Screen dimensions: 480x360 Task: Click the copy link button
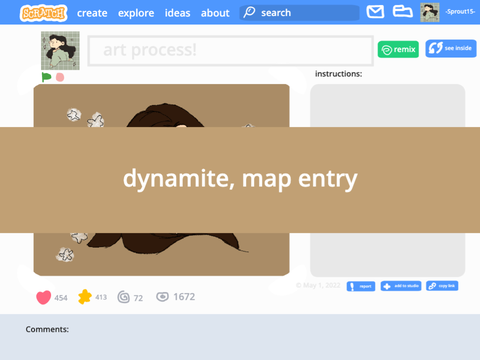click(x=442, y=286)
